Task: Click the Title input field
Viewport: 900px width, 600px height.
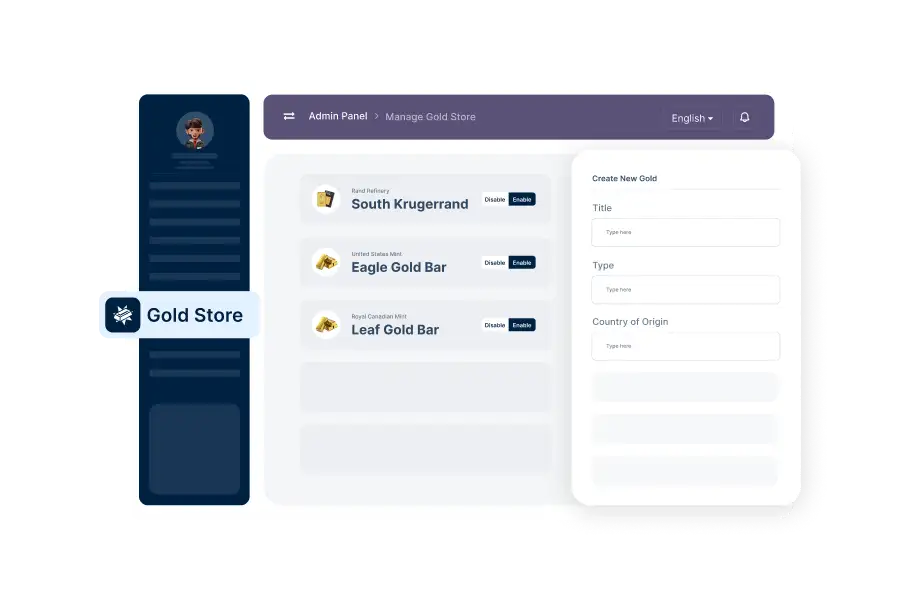Action: [685, 232]
